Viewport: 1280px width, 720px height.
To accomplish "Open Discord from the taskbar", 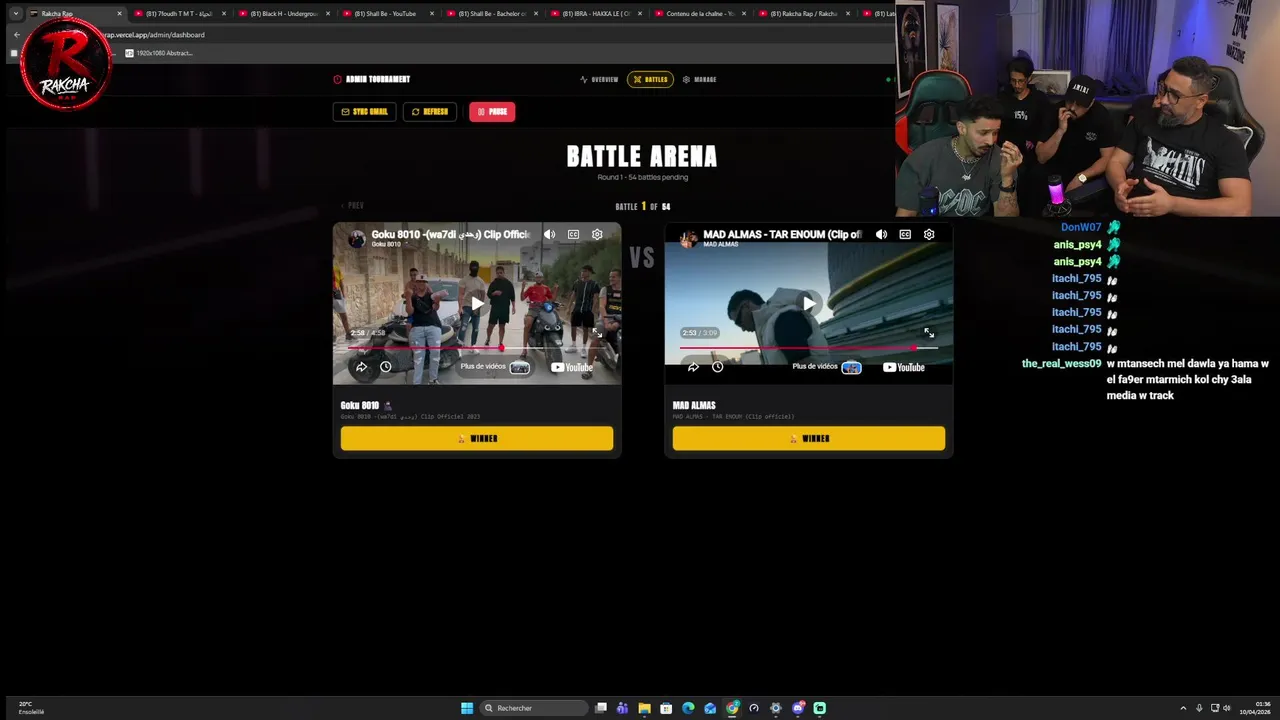I will click(x=798, y=708).
